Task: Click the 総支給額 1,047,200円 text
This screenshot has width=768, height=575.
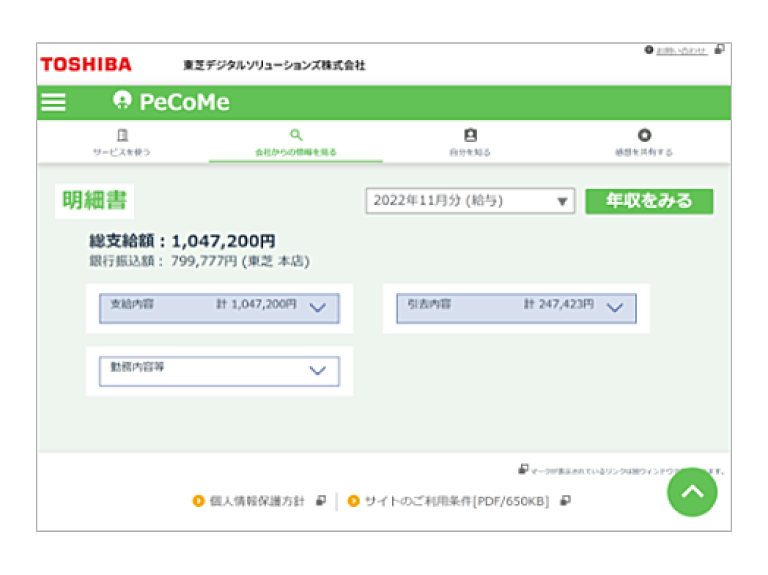Action: pyautogui.click(x=182, y=241)
